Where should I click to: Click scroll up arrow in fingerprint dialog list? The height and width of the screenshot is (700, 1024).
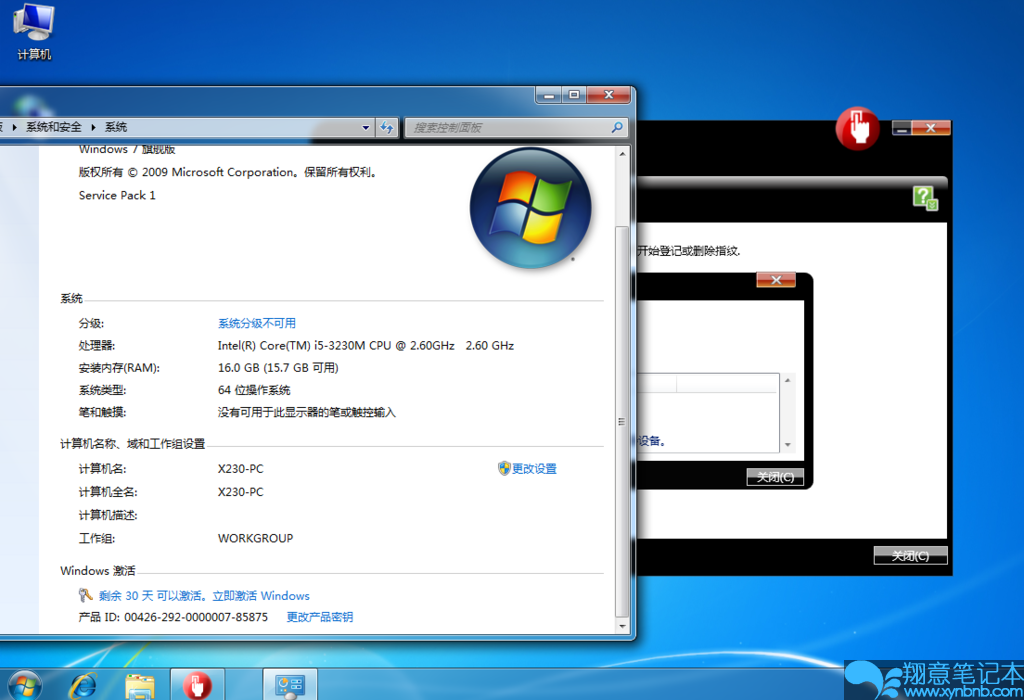788,380
